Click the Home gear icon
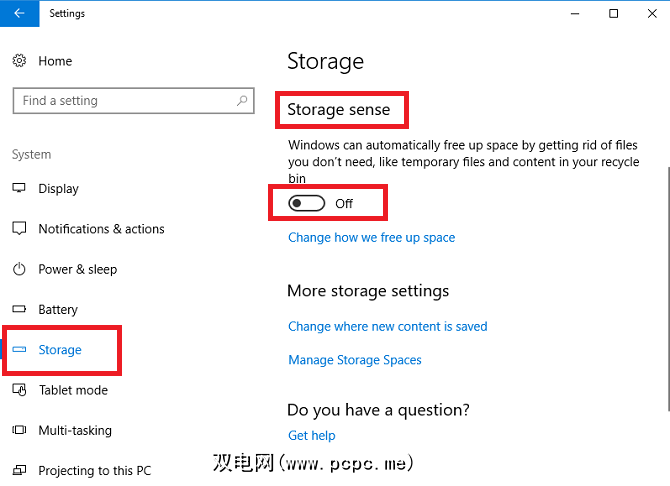The height and width of the screenshot is (486, 670). click(x=19, y=61)
